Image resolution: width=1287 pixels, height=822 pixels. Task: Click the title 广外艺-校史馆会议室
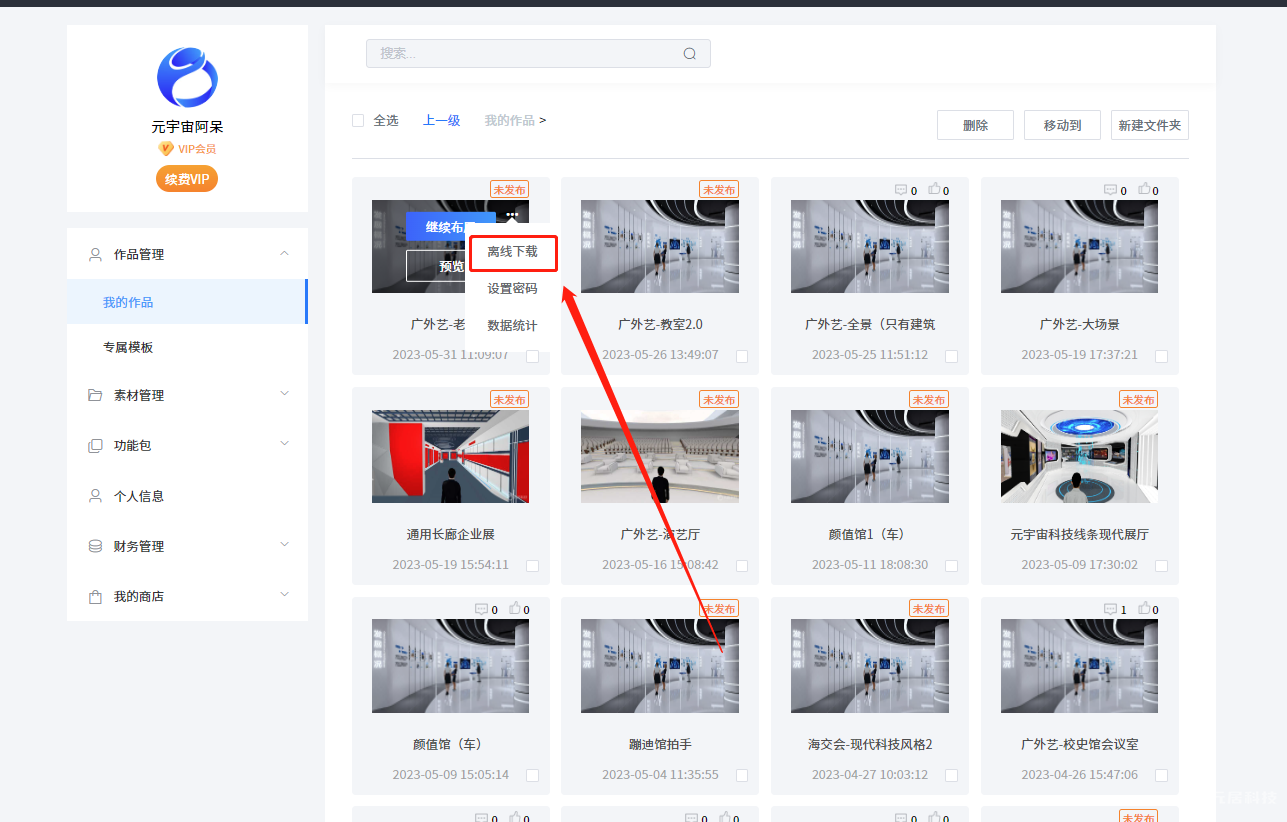(x=1080, y=745)
